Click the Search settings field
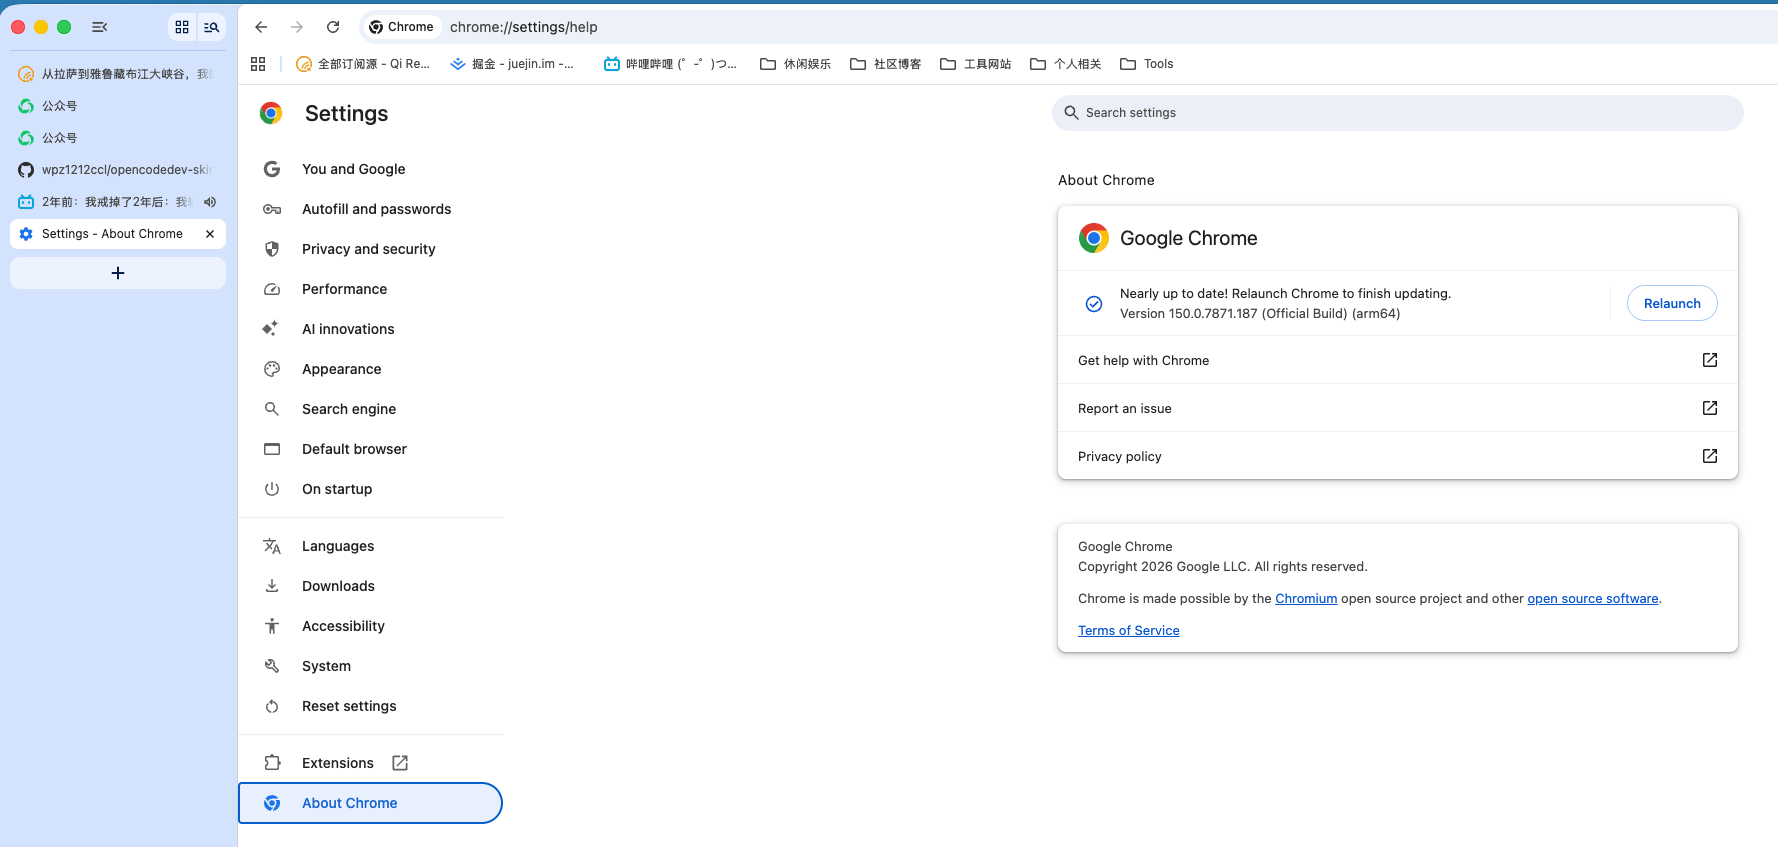This screenshot has width=1778, height=847. (x=1397, y=113)
